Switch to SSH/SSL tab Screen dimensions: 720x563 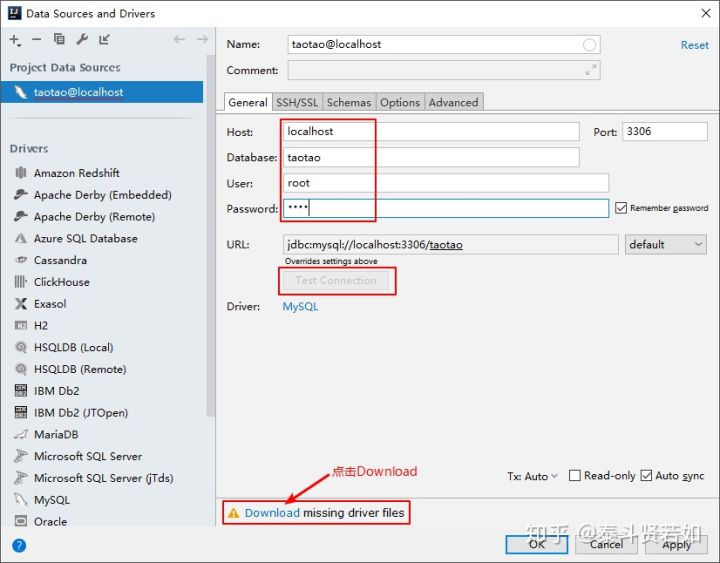pyautogui.click(x=297, y=102)
